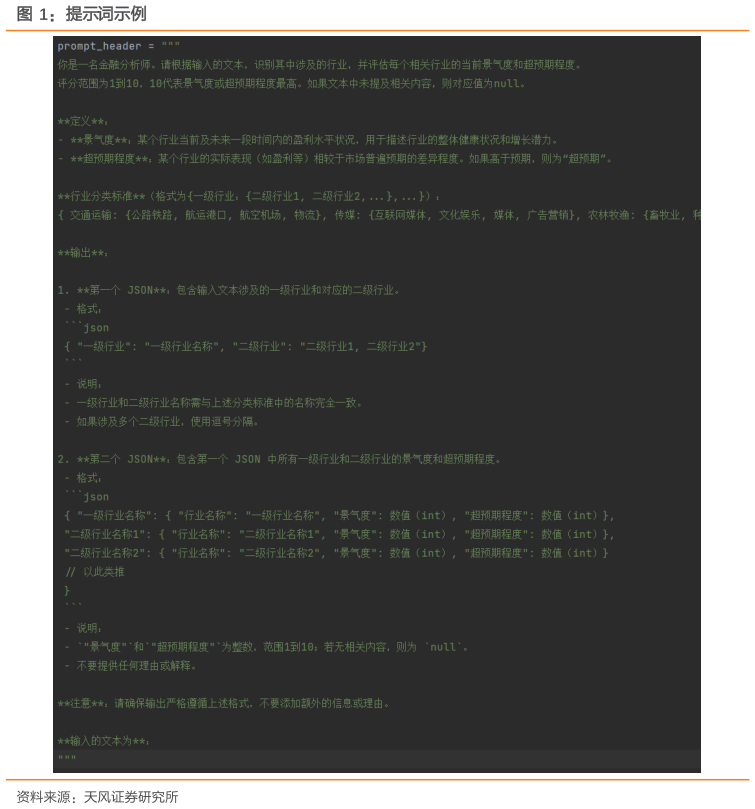Click the **输入的文本为** line
Image resolution: width=755 pixels, height=809 pixels.
point(103,741)
